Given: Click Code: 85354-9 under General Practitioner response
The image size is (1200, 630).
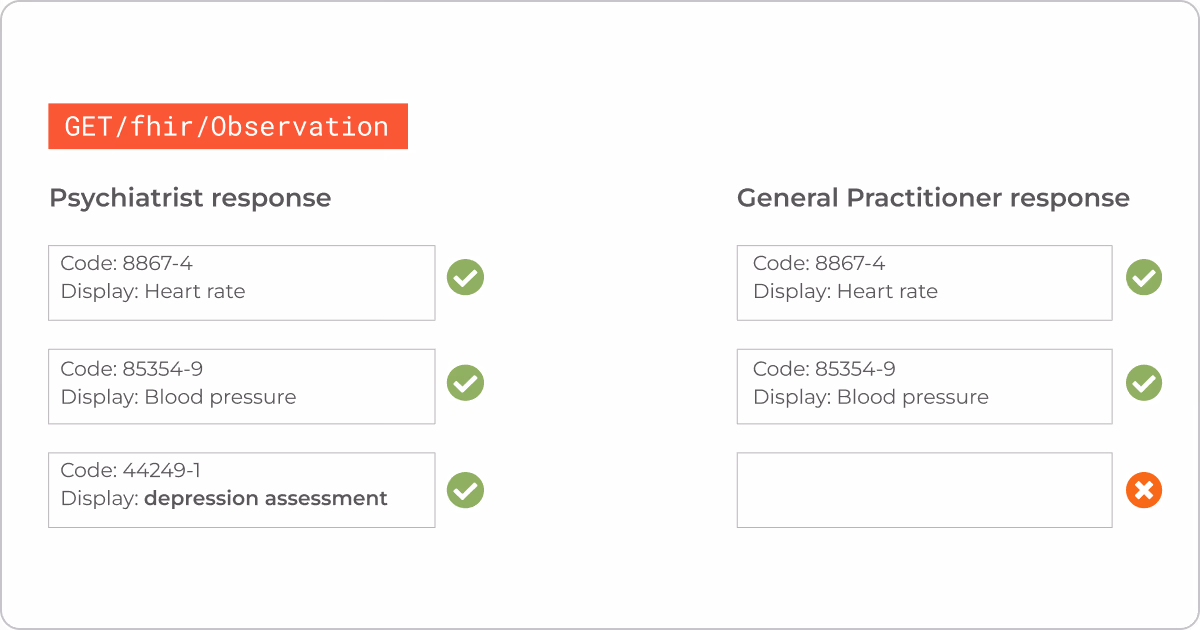Looking at the screenshot, I should [x=824, y=369].
